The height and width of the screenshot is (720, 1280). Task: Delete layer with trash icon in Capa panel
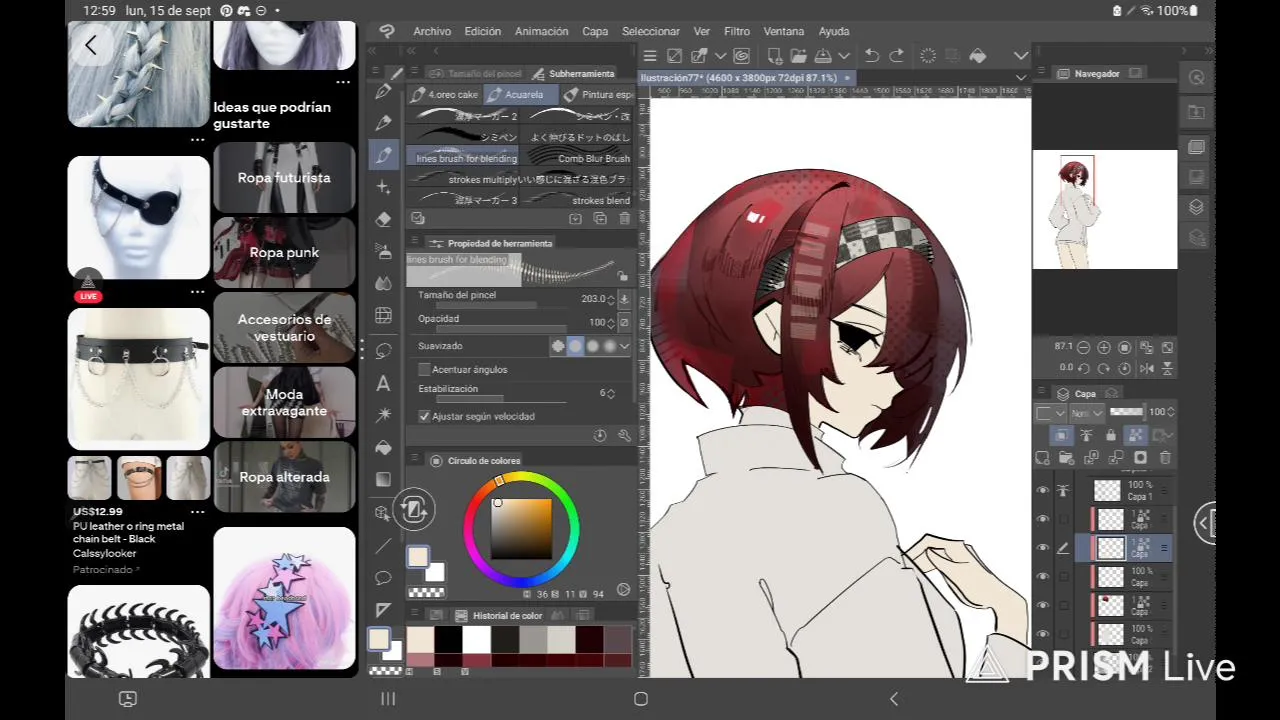(1164, 458)
